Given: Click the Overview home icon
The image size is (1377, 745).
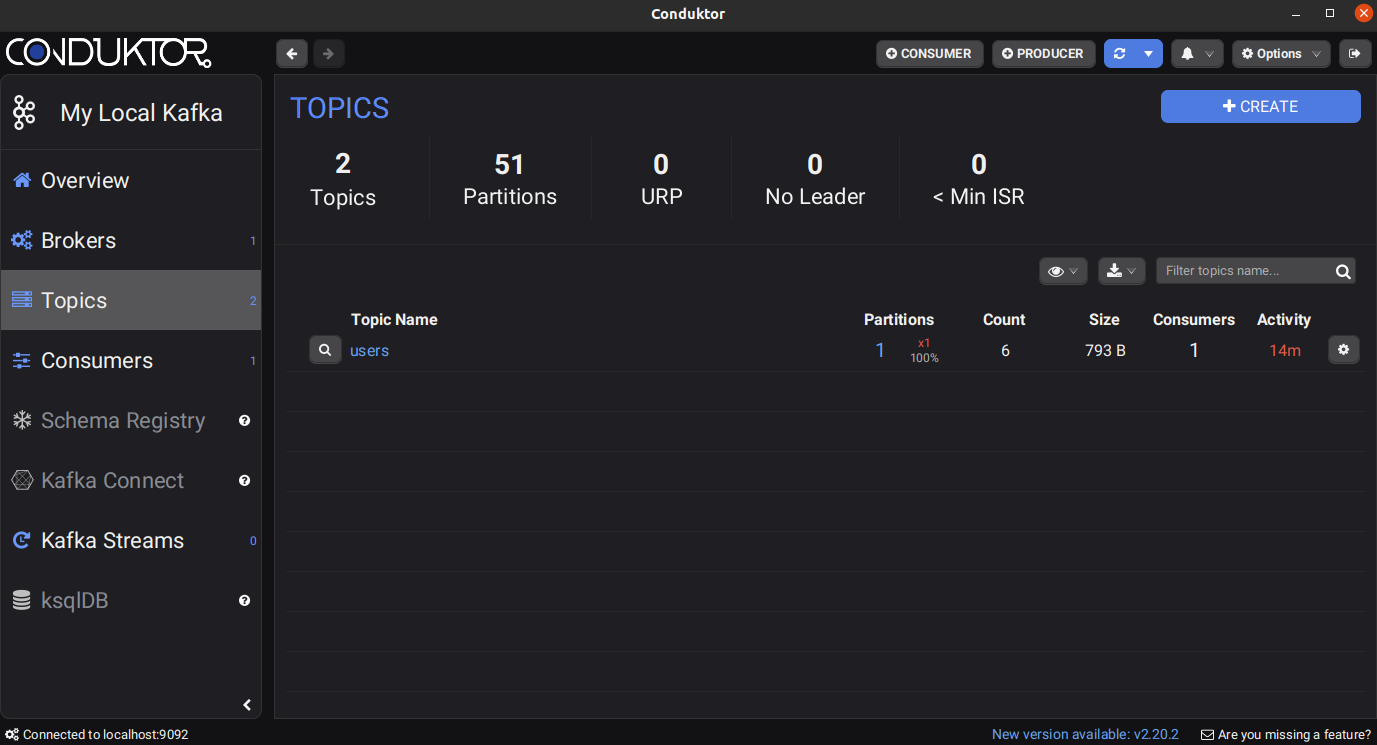Looking at the screenshot, I should (22, 181).
